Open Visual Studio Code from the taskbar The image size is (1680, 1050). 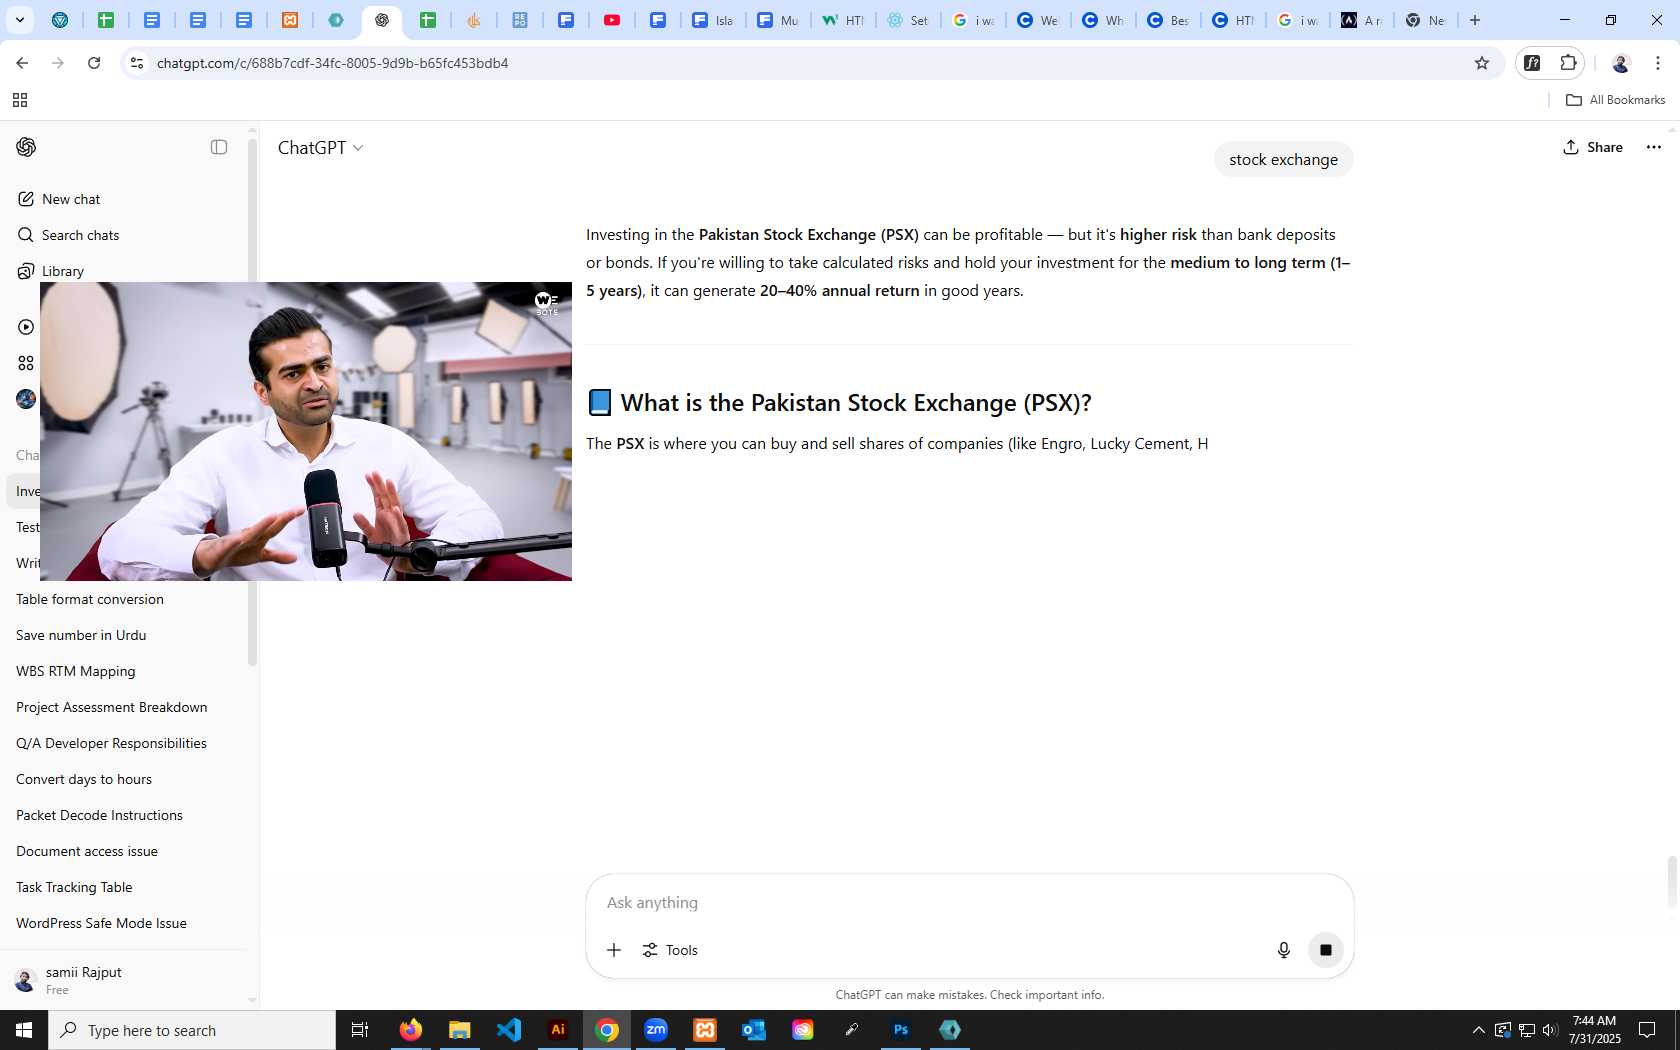click(508, 1030)
